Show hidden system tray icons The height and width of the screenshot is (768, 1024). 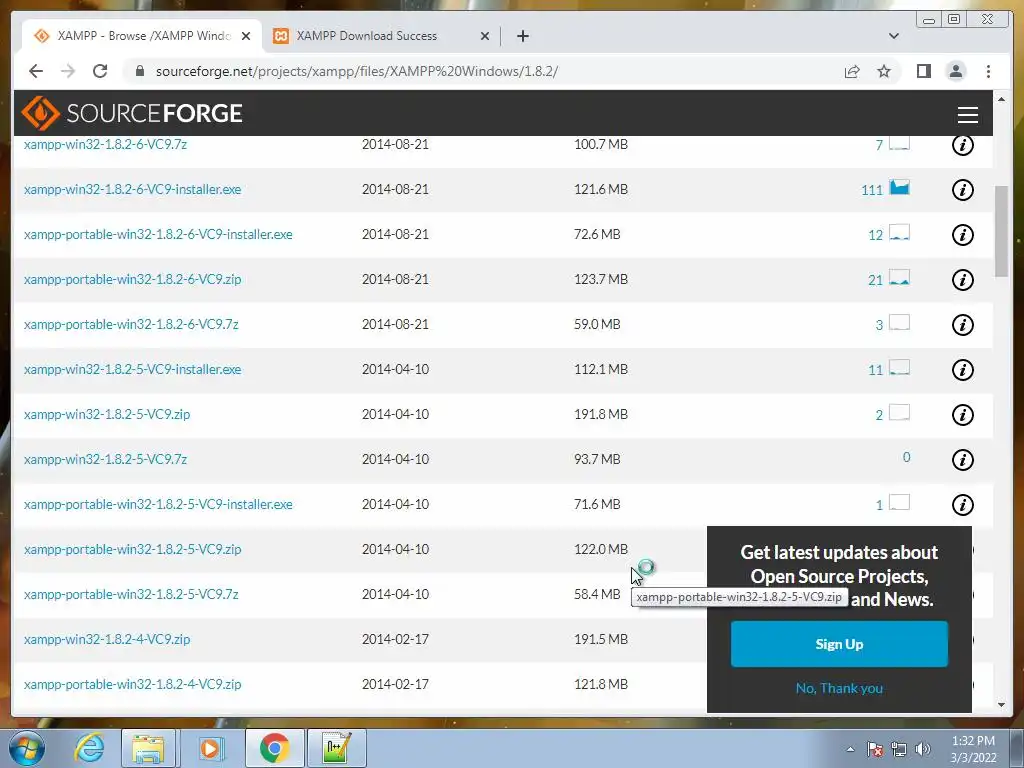850,749
